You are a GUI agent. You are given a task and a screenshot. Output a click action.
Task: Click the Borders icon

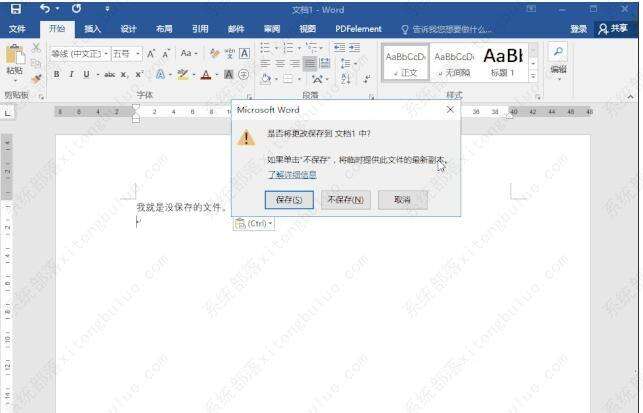pos(288,78)
